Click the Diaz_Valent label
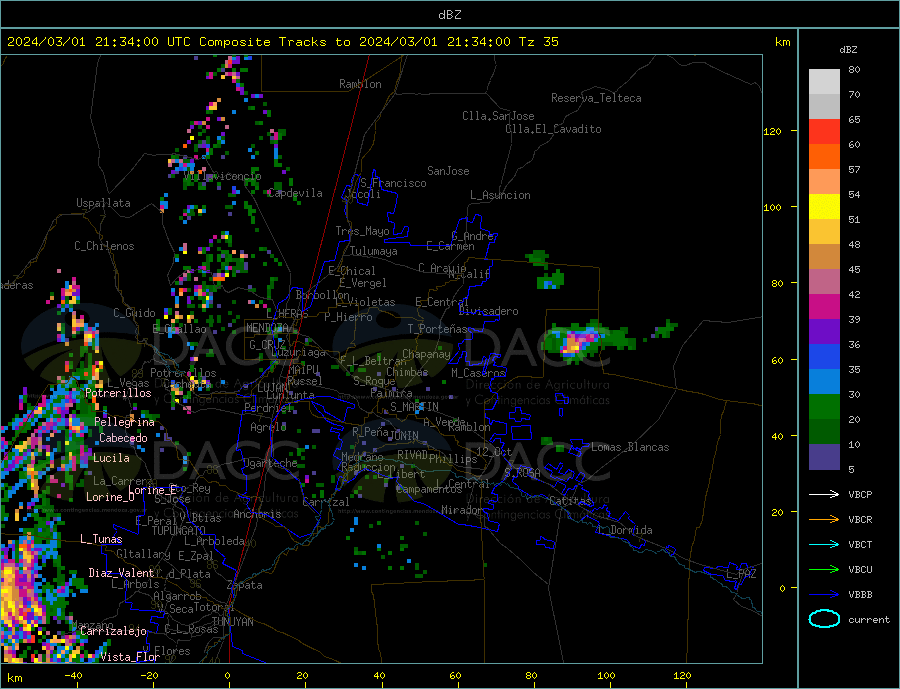The width and height of the screenshot is (900, 689). click(121, 573)
